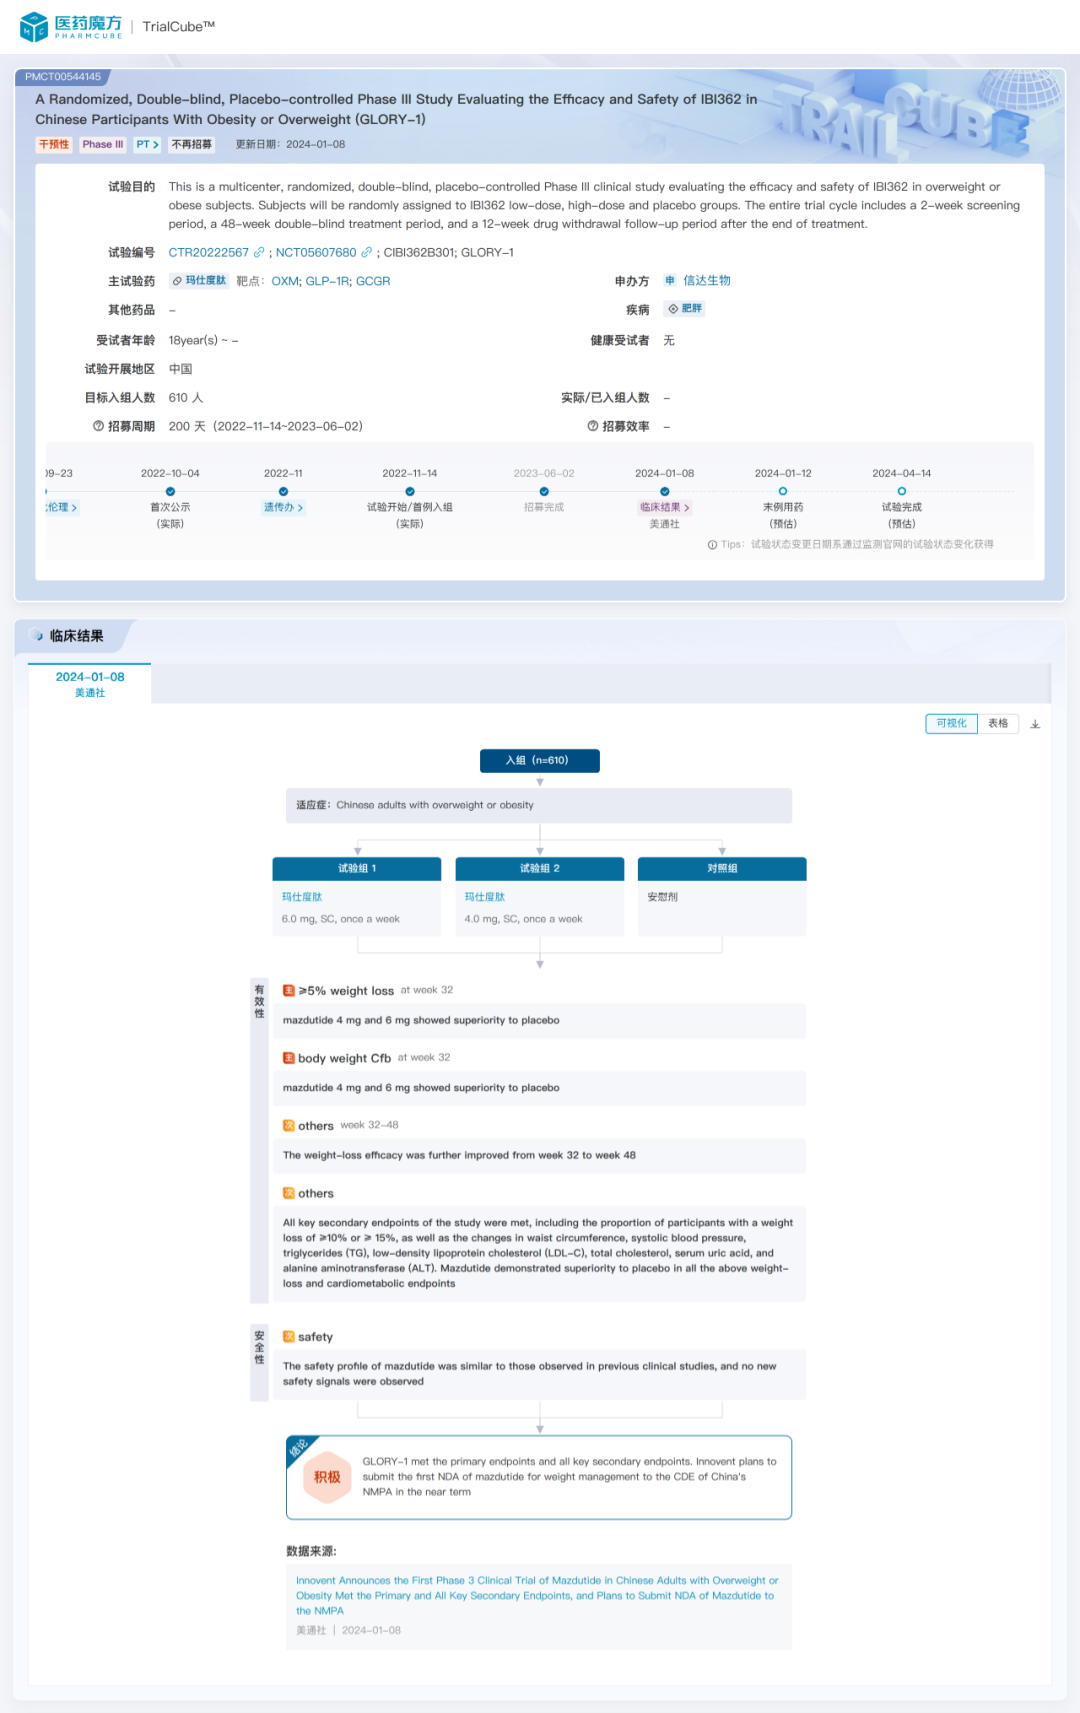
Task: Click the PharmCube logo icon
Action: point(34,27)
